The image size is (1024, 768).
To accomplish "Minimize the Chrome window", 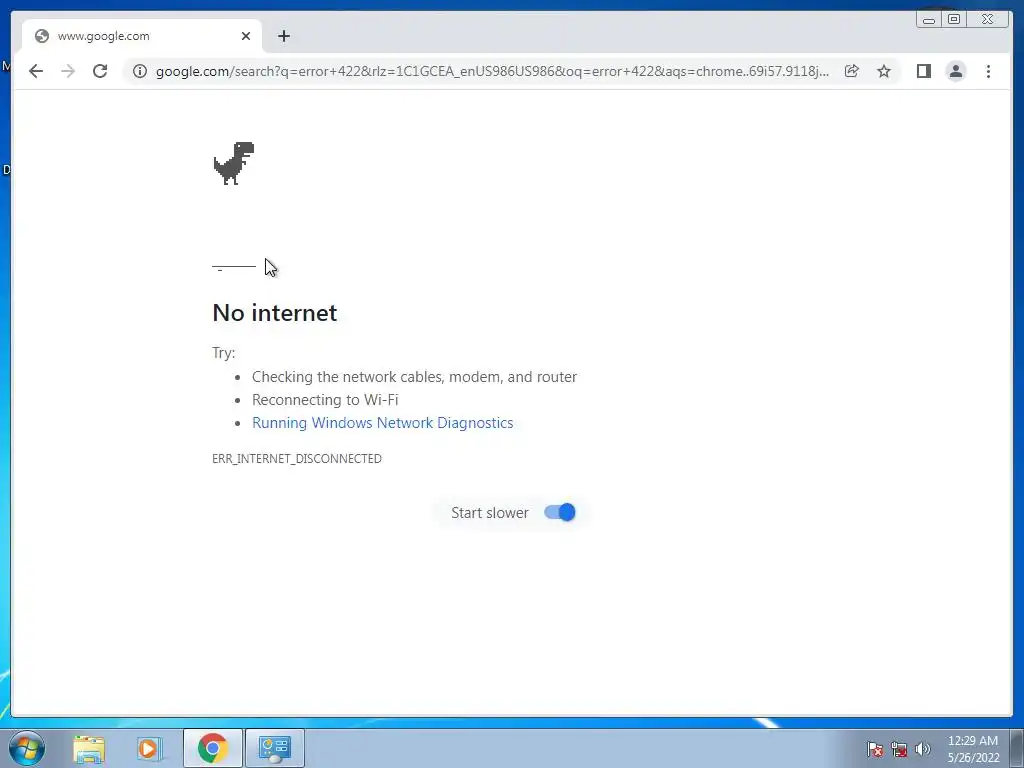I will click(x=929, y=20).
